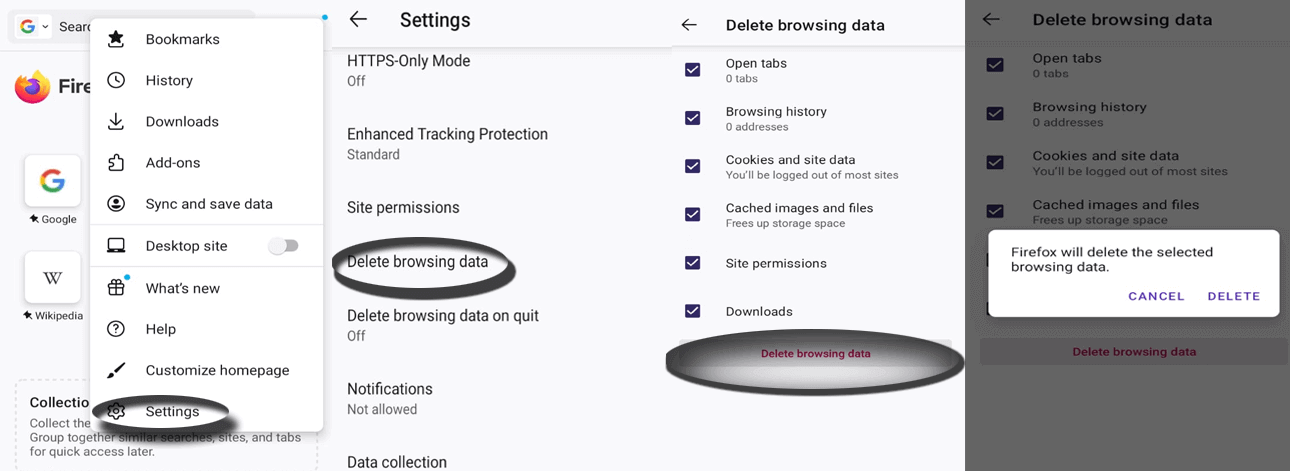Click the Sync and save data account icon
Screen dimensions: 1290x471
pyautogui.click(x=116, y=204)
